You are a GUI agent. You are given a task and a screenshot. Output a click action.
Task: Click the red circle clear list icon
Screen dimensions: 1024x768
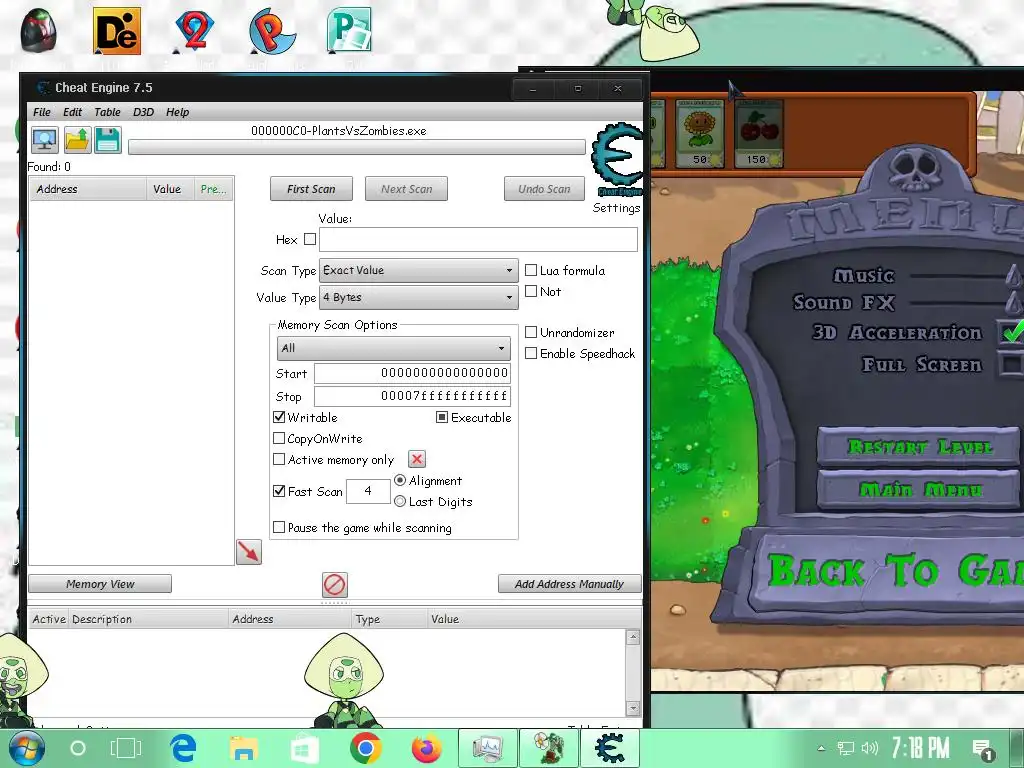click(x=334, y=584)
